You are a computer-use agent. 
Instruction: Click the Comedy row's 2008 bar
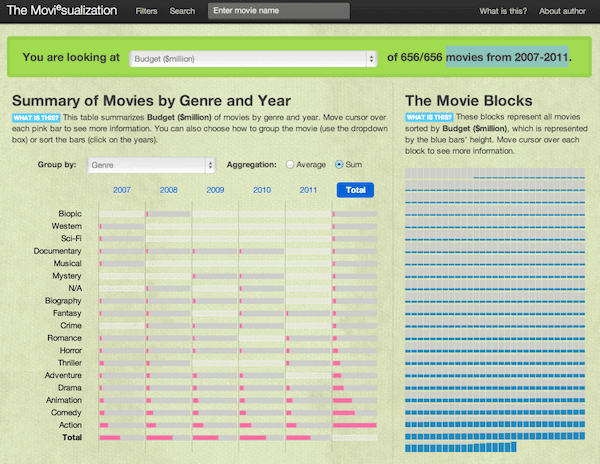150,413
